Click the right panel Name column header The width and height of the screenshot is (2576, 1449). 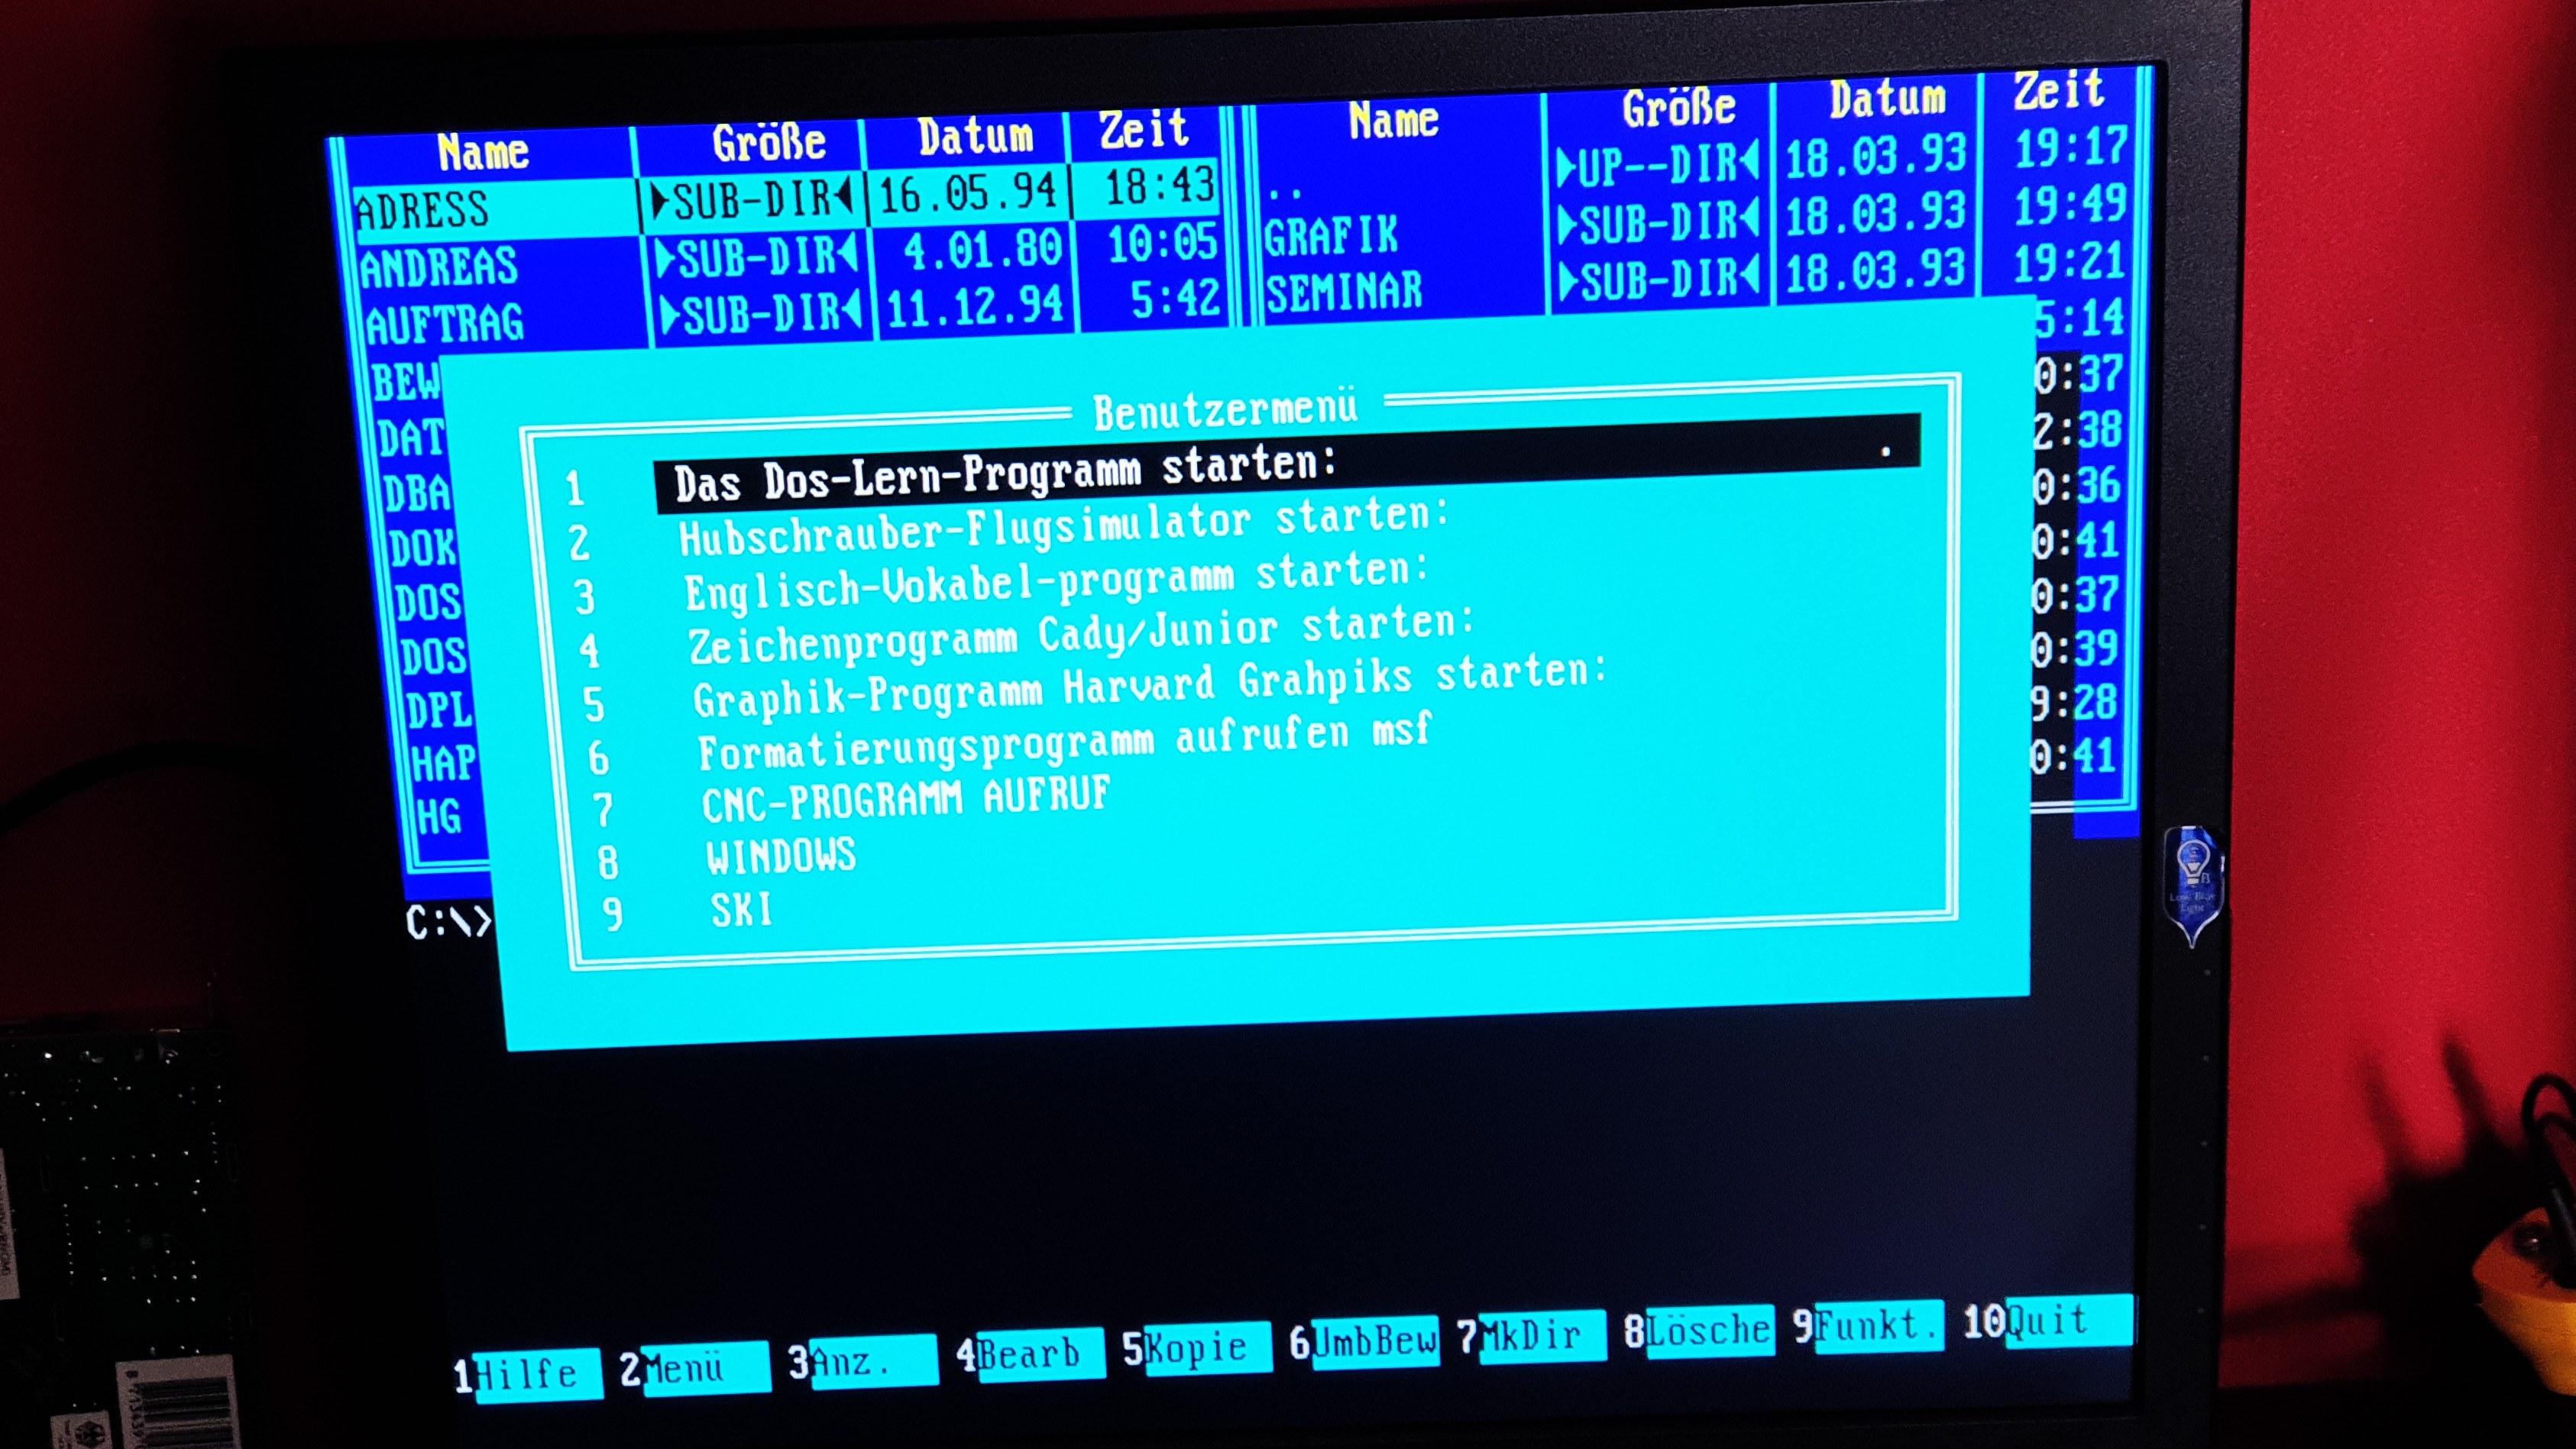[x=1393, y=121]
